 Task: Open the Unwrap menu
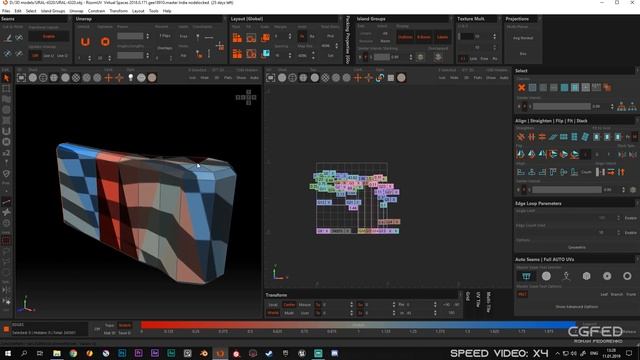click(76, 11)
